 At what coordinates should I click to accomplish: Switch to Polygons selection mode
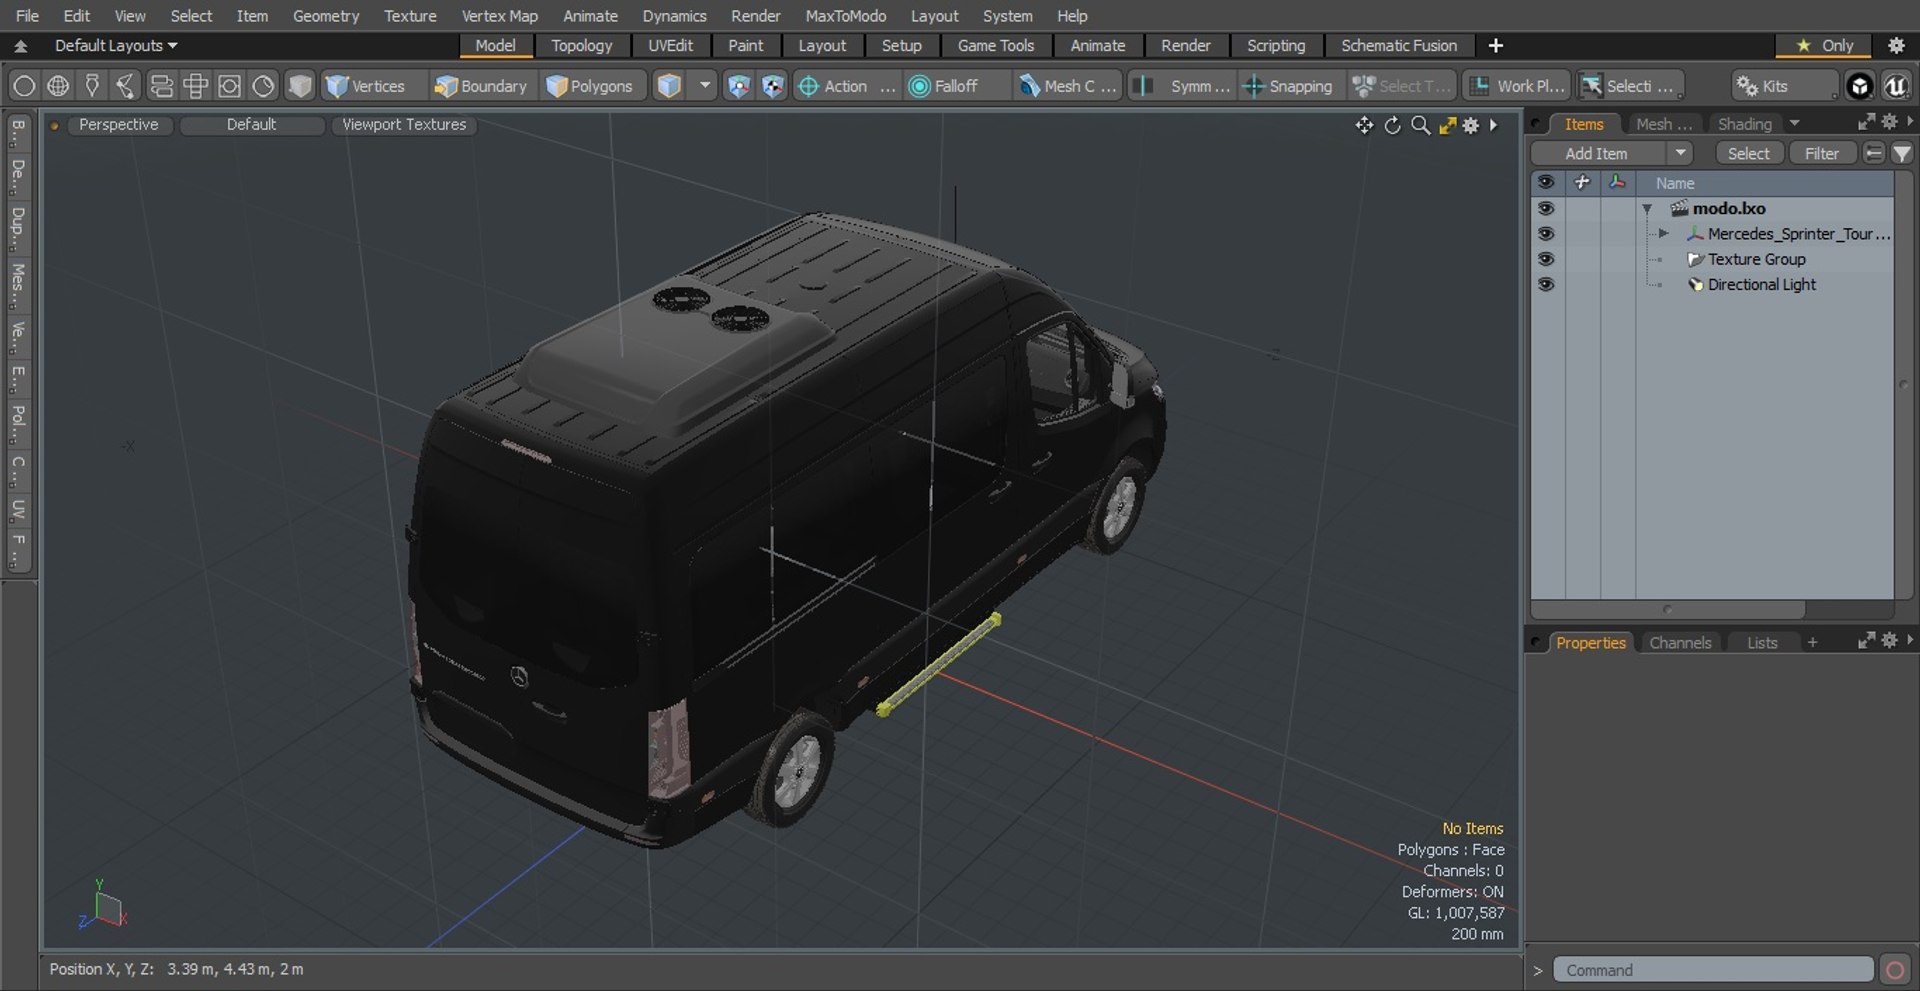(x=590, y=86)
